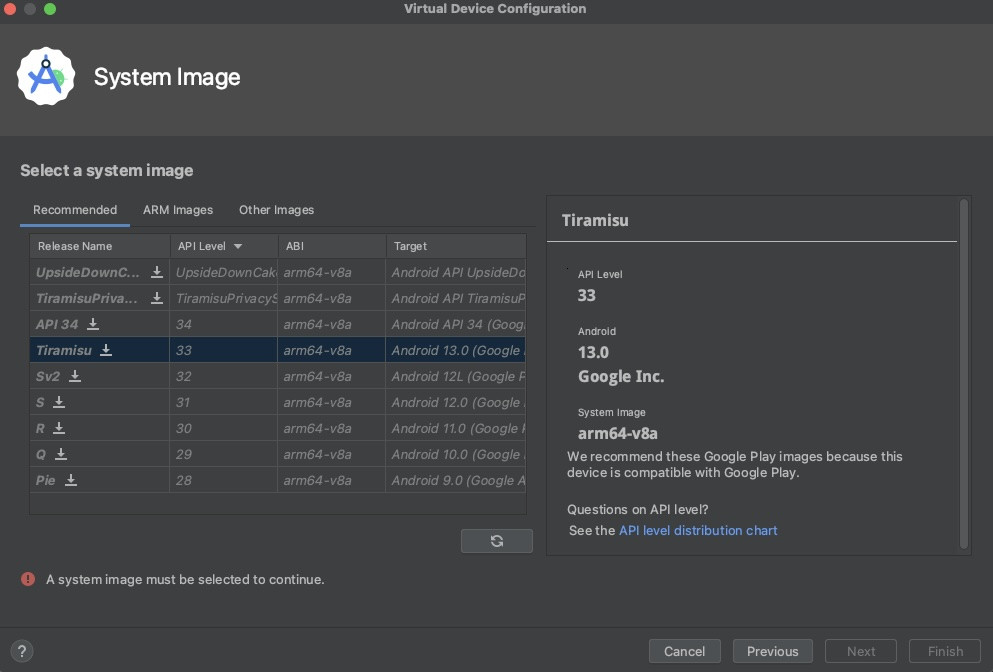
Task: Download the Pie system image
Action: pyautogui.click(x=71, y=480)
